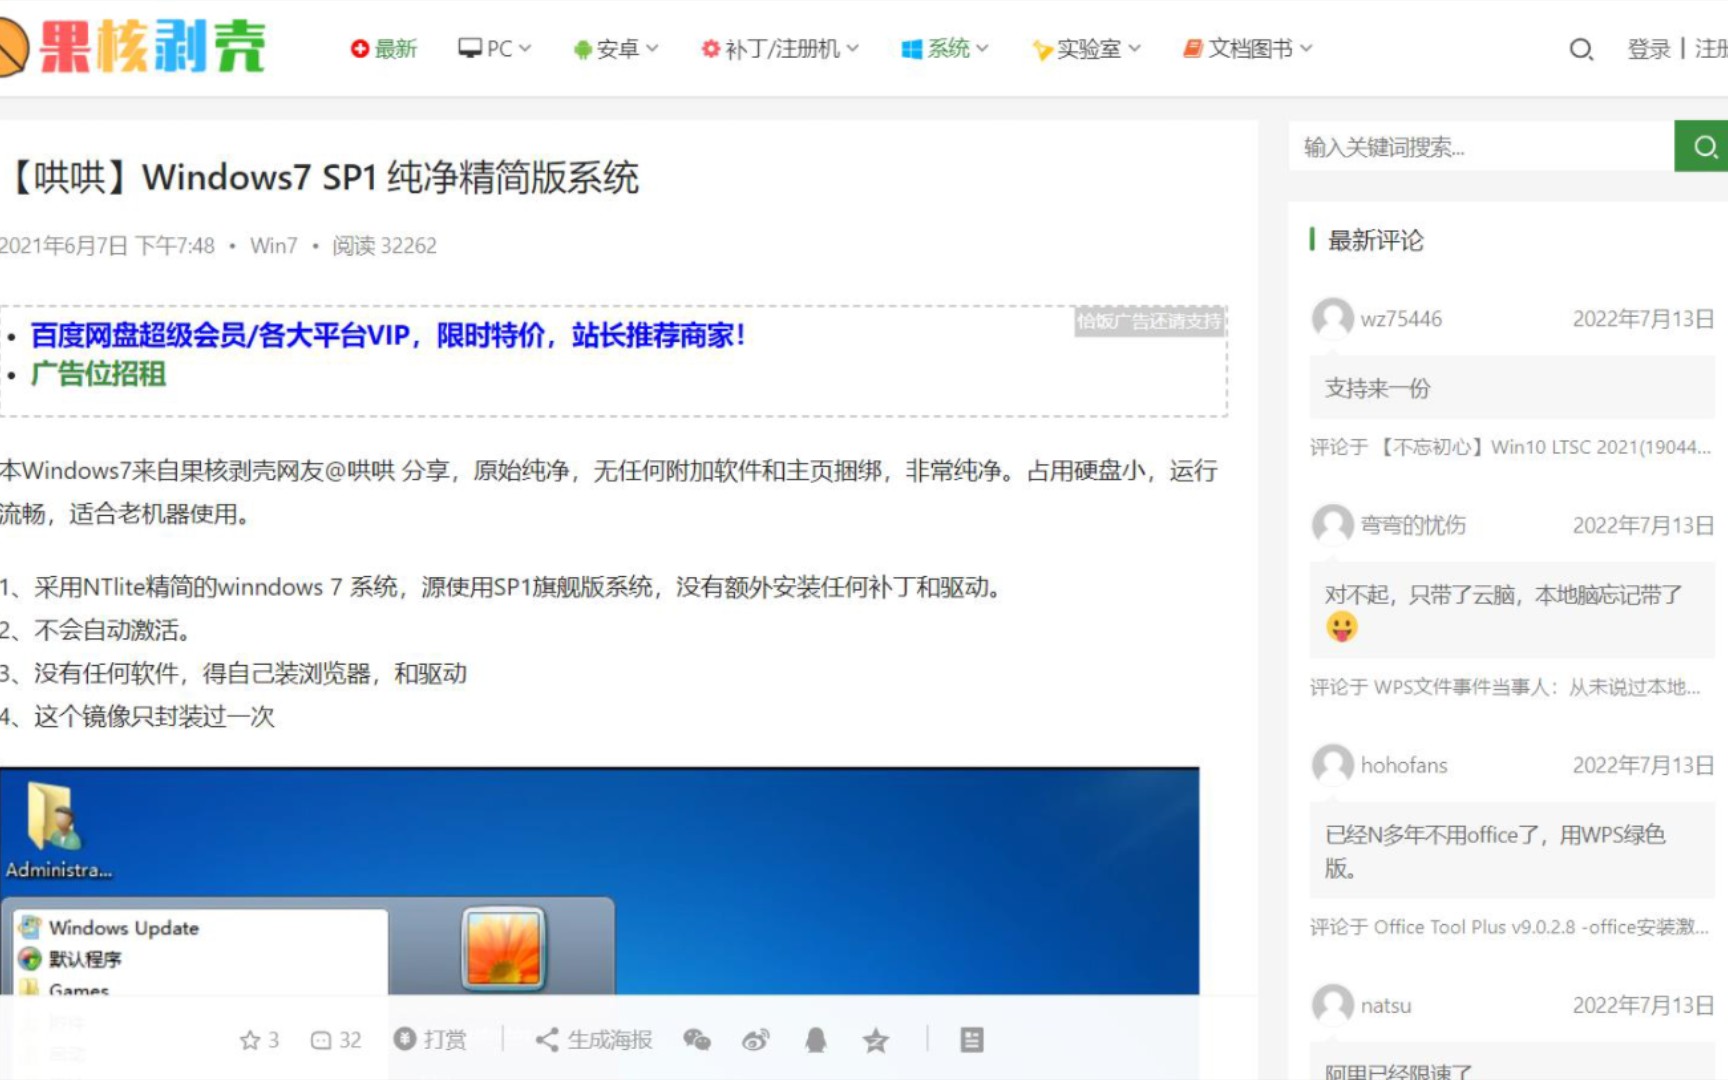Viewport: 1728px width, 1080px height.
Task: Click the green sidebar search button
Action: click(1704, 145)
